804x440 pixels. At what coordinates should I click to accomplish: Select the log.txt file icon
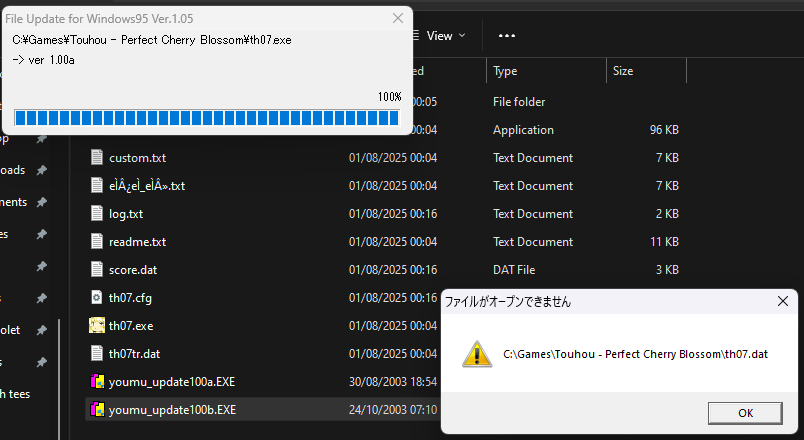pos(97,213)
